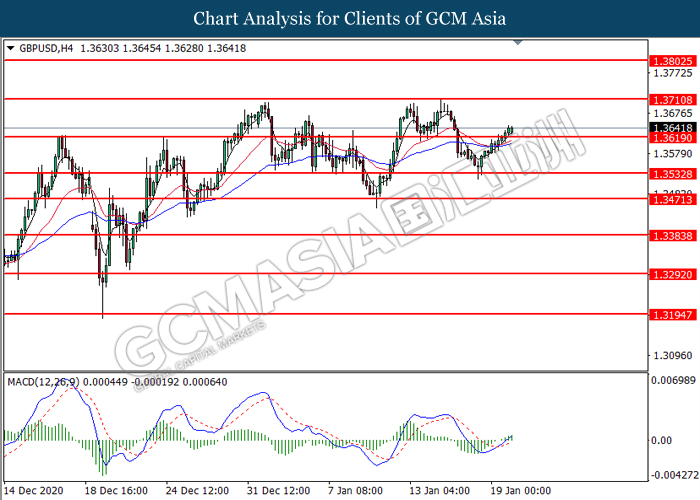Click the 24 Dec 12:00 time label
This screenshot has width=700, height=500.
[x=197, y=491]
